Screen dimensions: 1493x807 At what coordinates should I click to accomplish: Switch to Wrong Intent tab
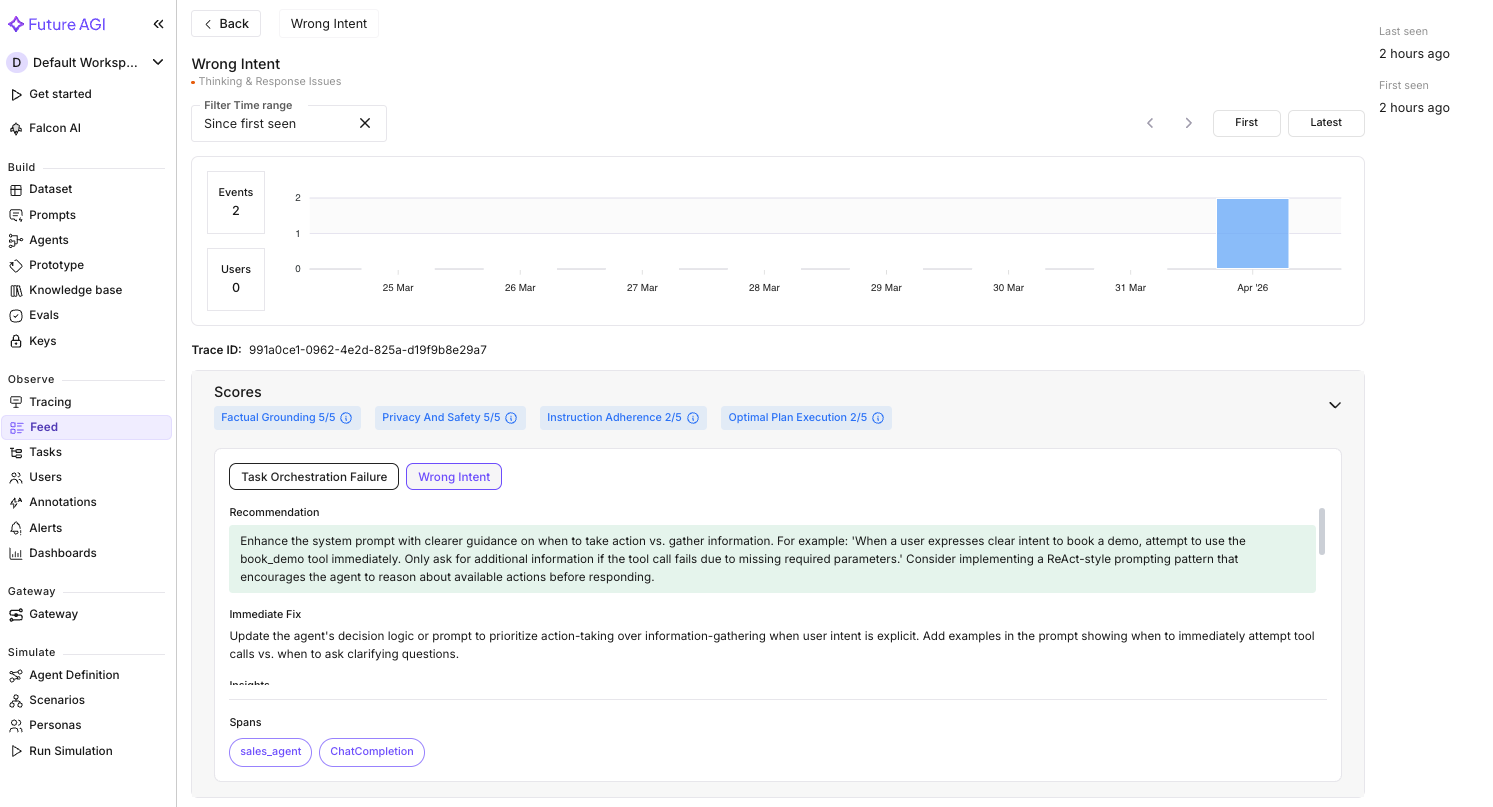coord(453,476)
